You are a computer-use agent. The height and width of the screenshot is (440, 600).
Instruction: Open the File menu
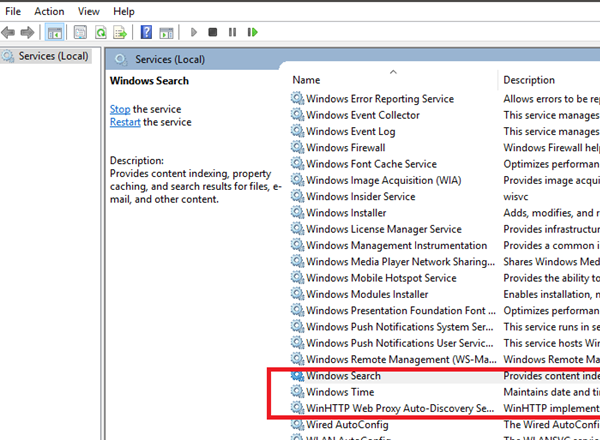click(x=13, y=11)
